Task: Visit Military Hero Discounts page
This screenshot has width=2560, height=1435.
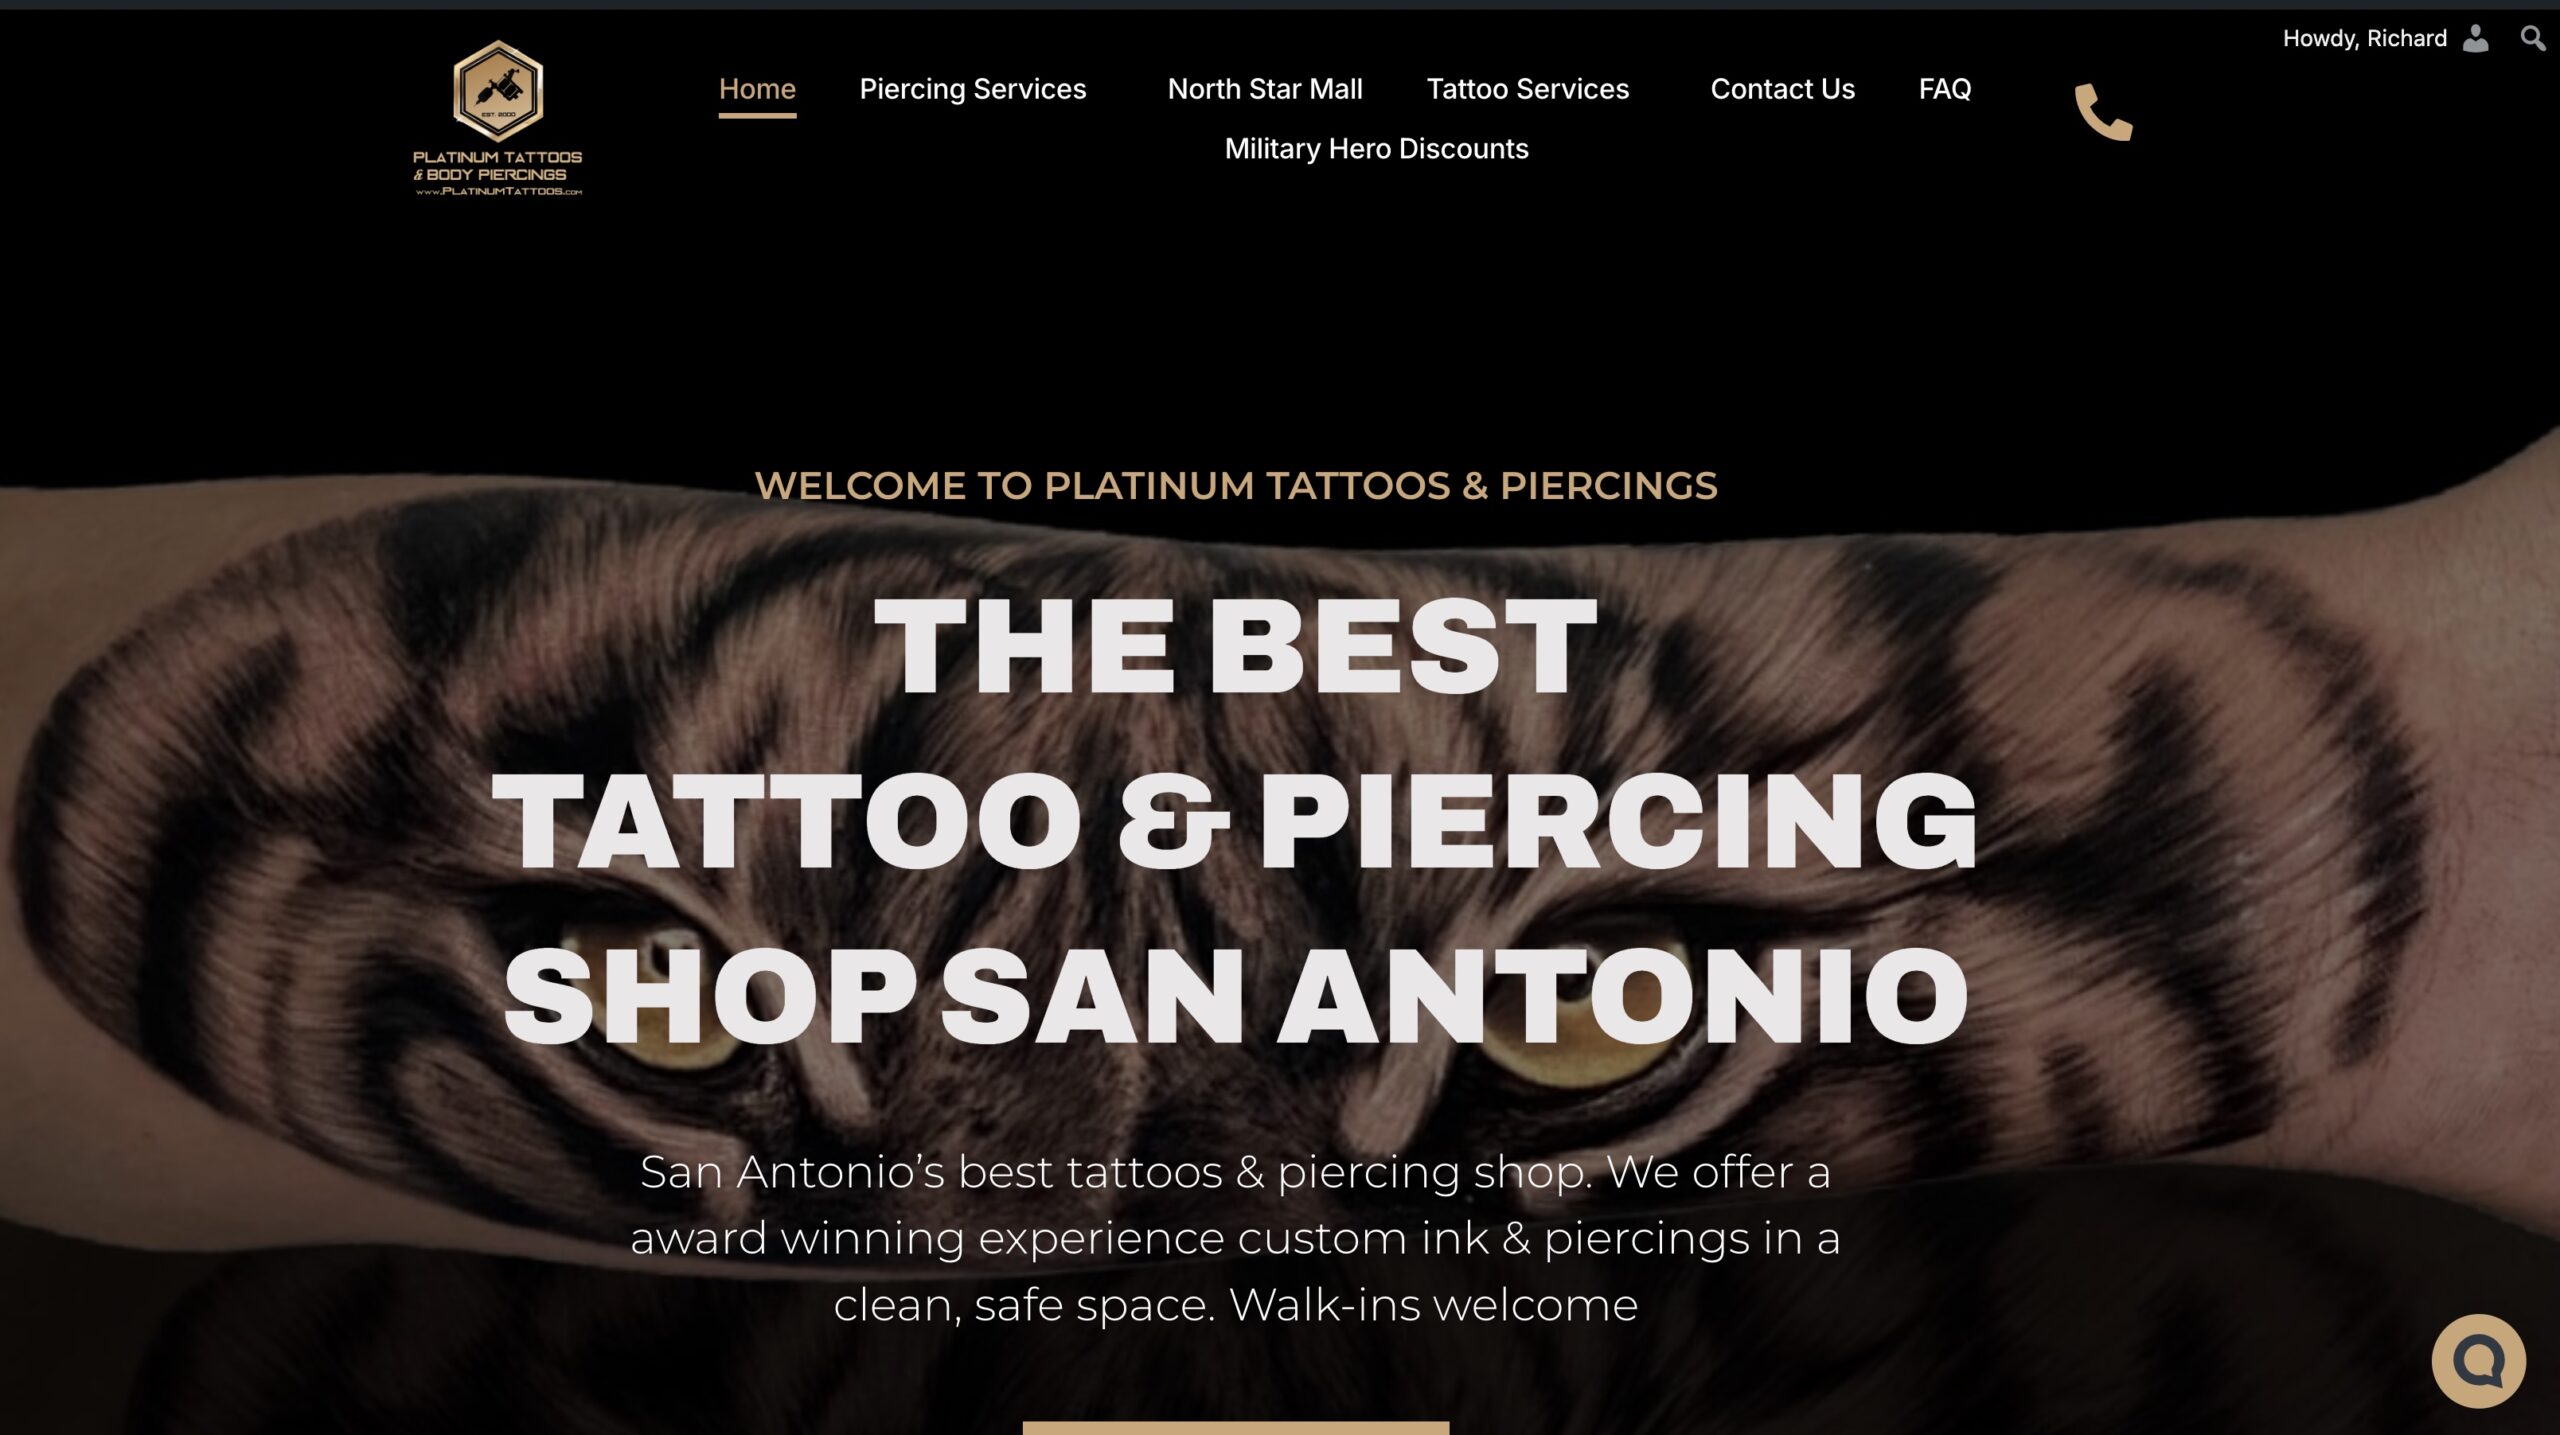Action: [1376, 149]
